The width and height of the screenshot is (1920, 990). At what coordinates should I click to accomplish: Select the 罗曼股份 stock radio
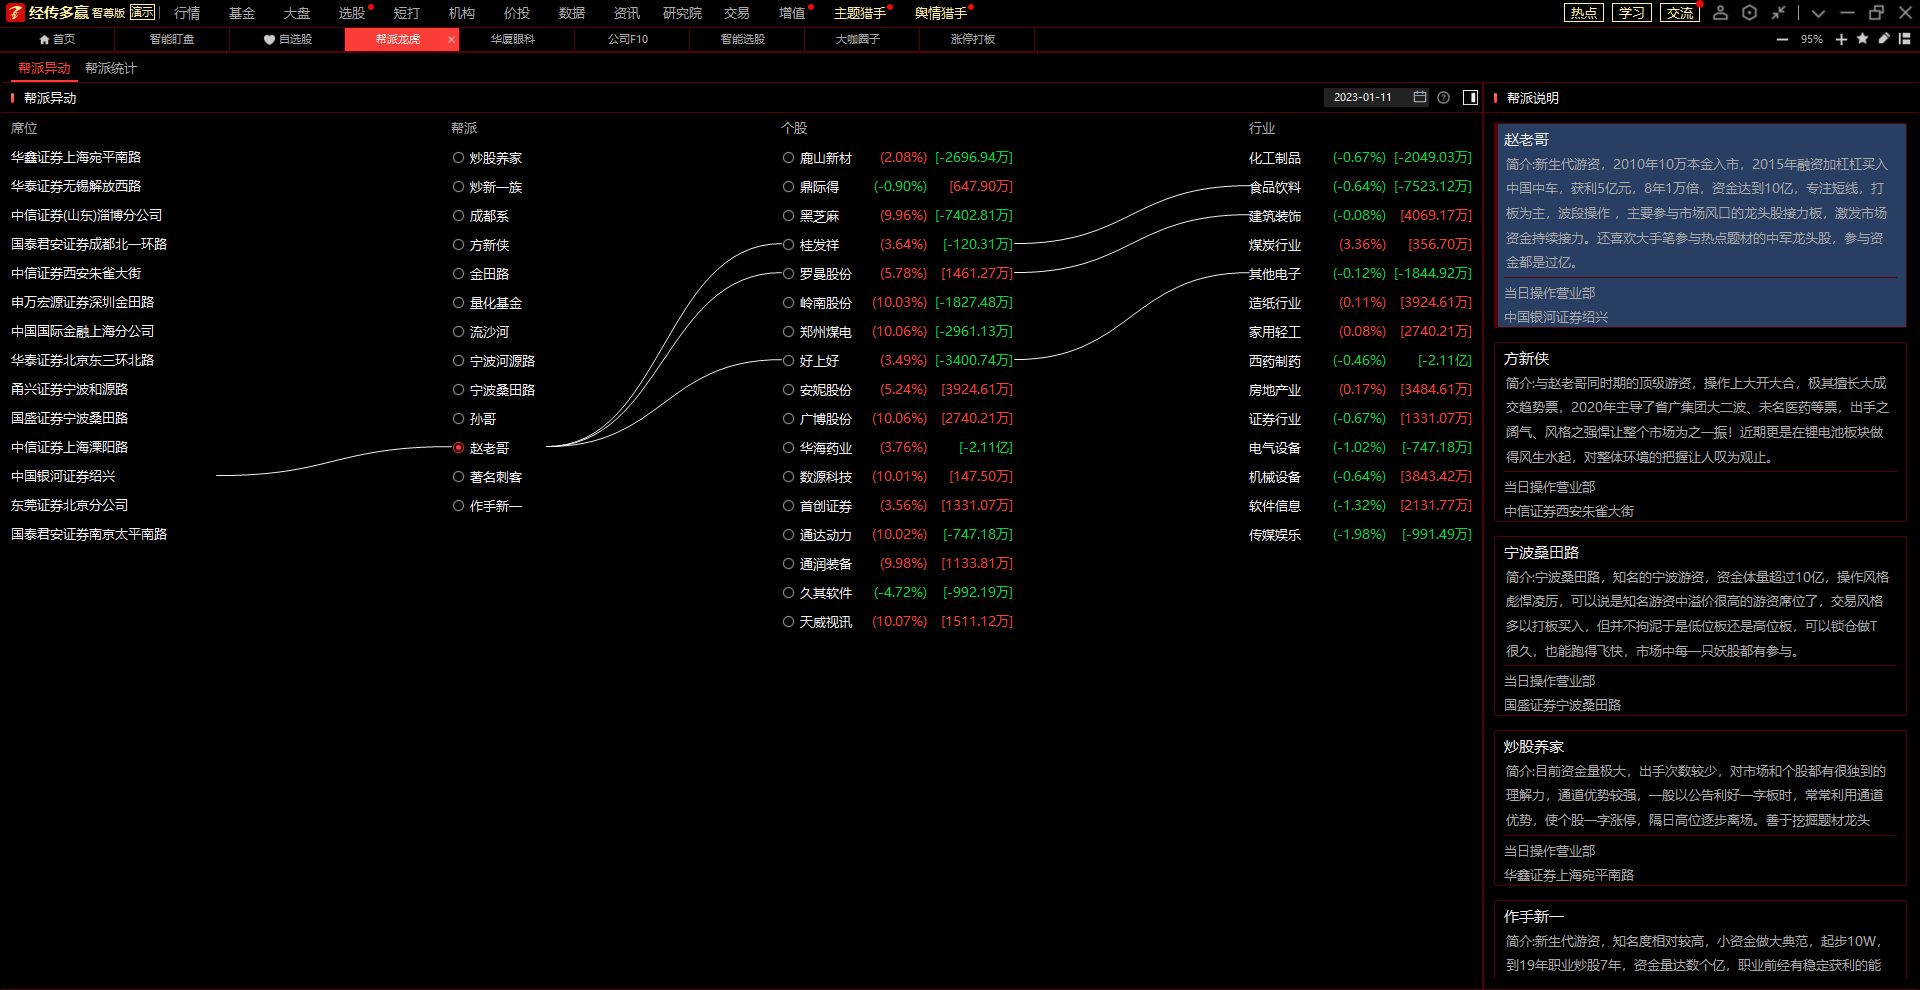tap(788, 274)
